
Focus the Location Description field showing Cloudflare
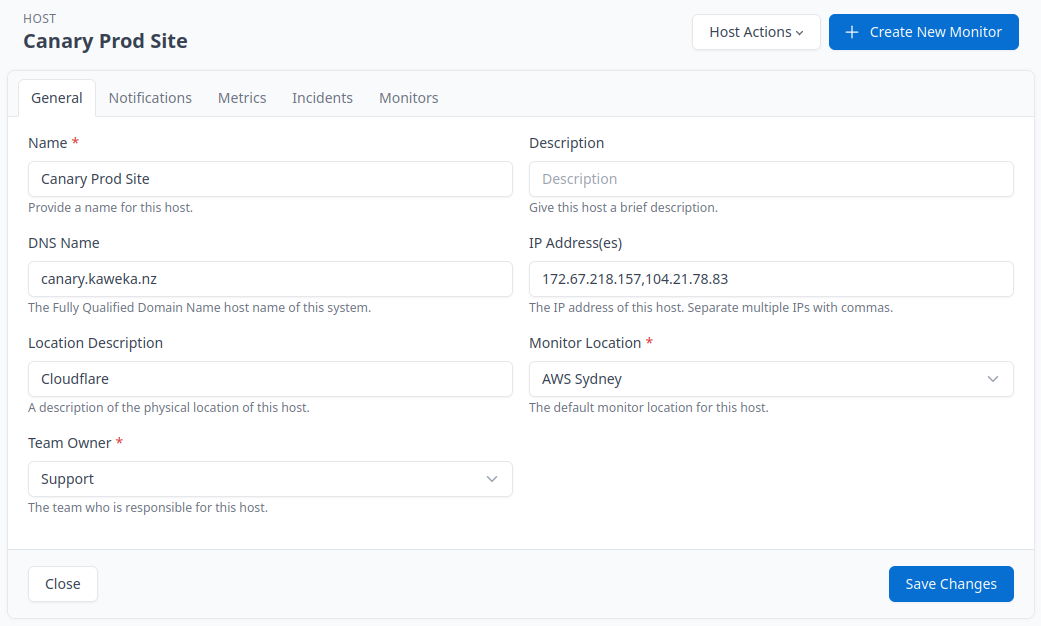270,379
